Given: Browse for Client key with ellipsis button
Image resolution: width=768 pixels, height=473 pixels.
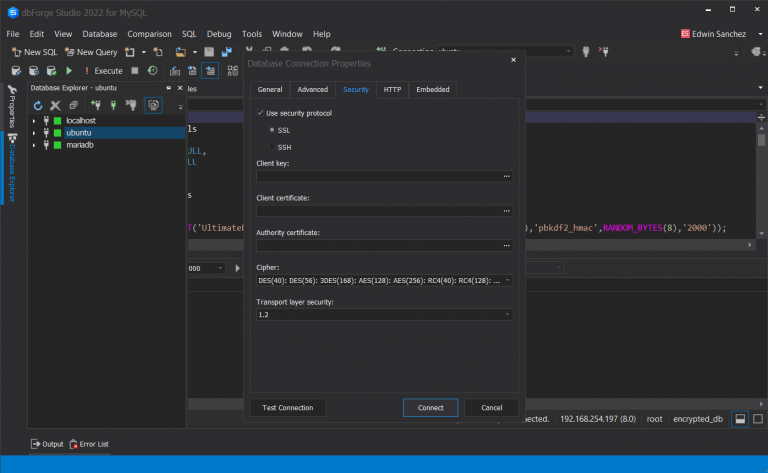Looking at the screenshot, I should pos(507,176).
